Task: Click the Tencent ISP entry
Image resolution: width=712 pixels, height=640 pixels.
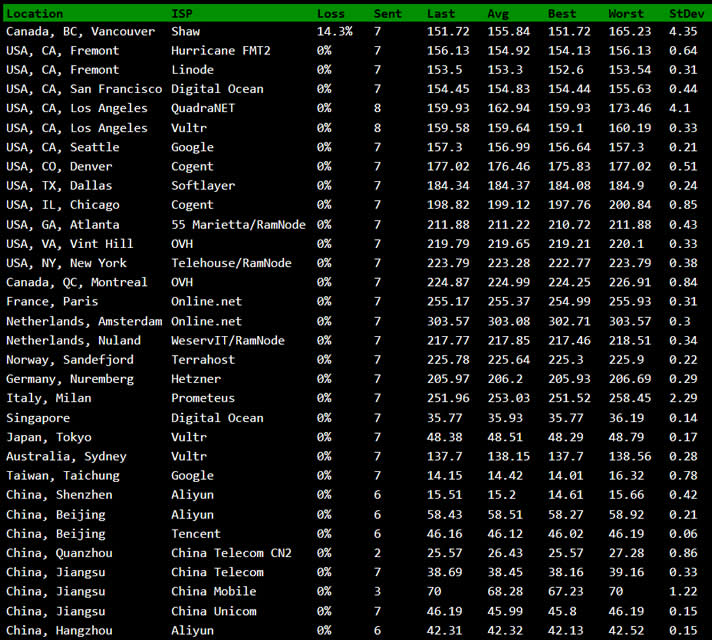Action: 196,534
